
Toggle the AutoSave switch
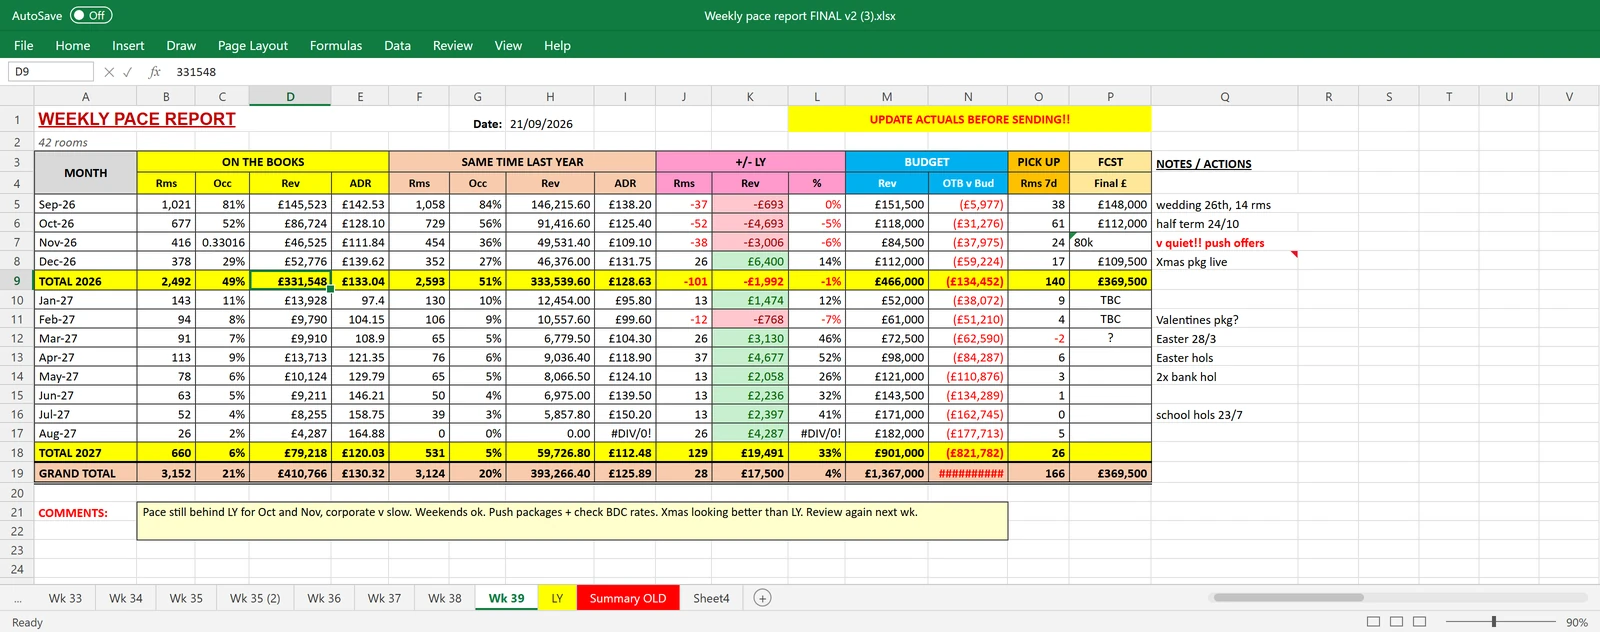tap(91, 15)
